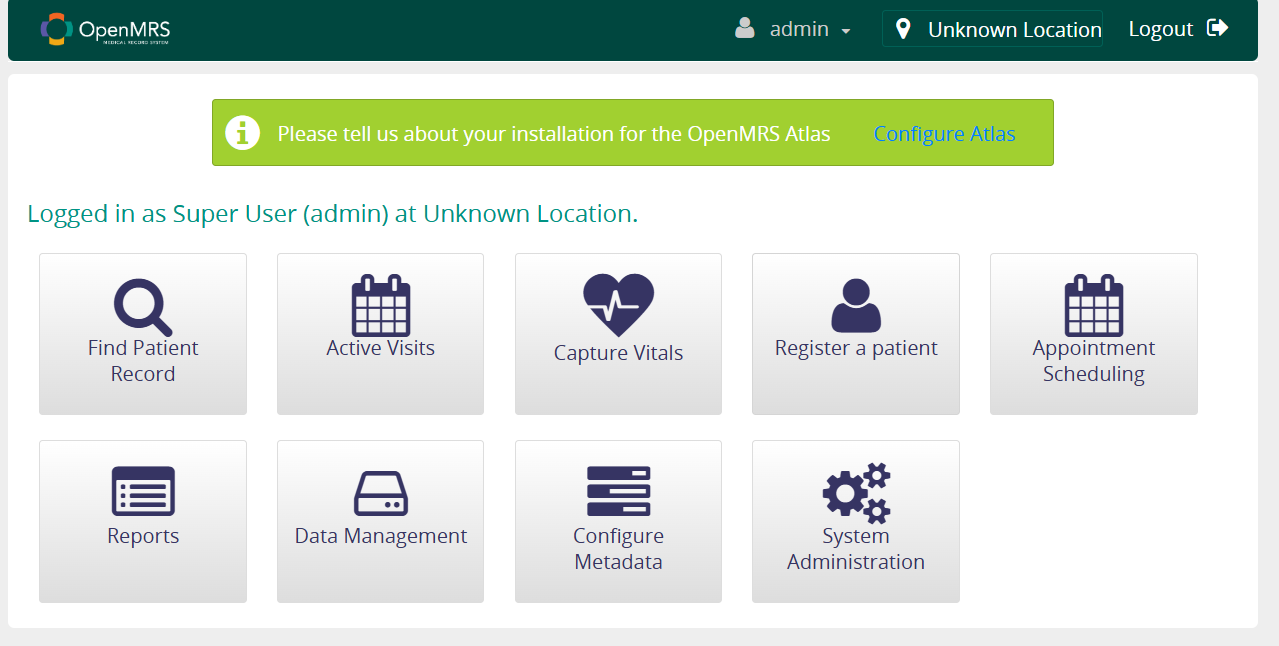Click the Appointment Scheduling calendar icon

click(x=1093, y=305)
